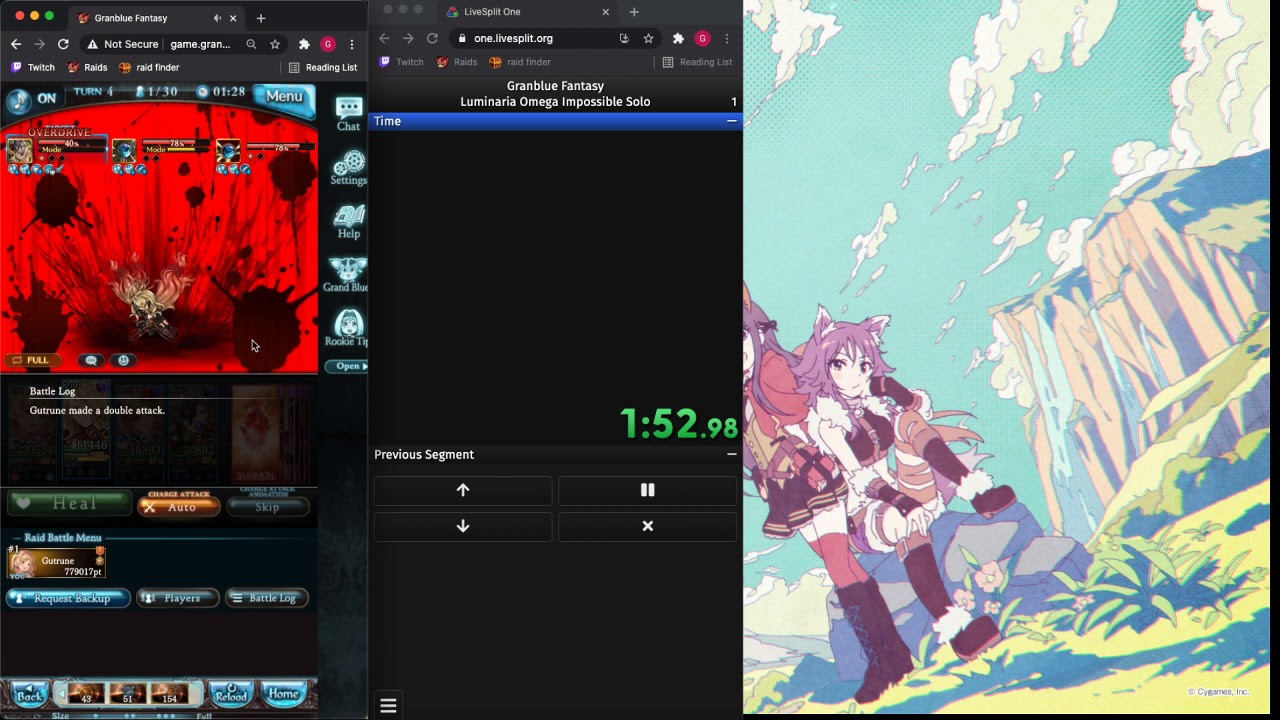This screenshot has width=1280, height=720.
Task: Open the Players list button
Action: [x=177, y=598]
